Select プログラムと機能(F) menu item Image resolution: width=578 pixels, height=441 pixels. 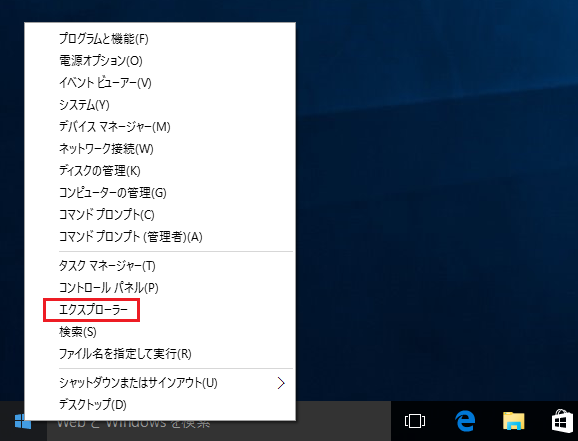160,39
